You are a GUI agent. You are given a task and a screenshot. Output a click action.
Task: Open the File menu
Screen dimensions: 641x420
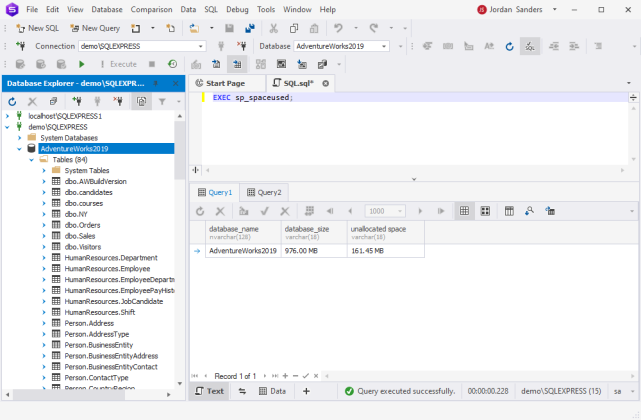point(32,9)
